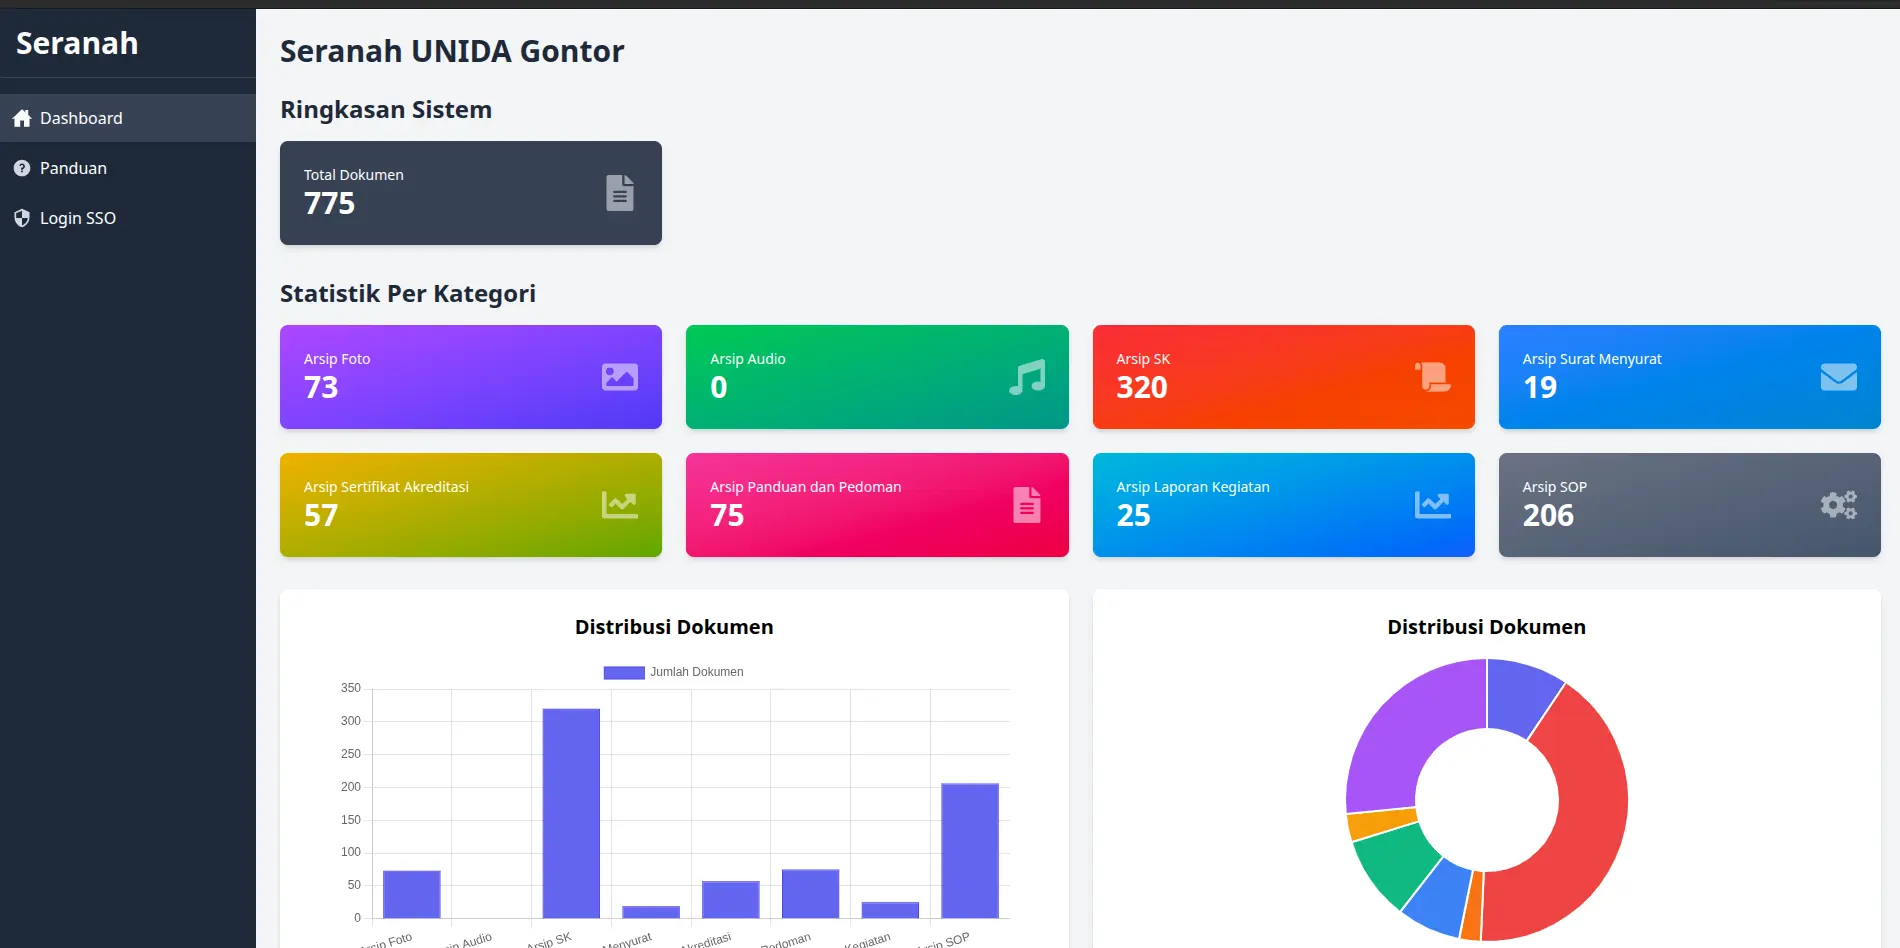The height and width of the screenshot is (948, 1900).
Task: Click the envelope icon on Arsip Surat Menyurat
Action: [x=1838, y=377]
